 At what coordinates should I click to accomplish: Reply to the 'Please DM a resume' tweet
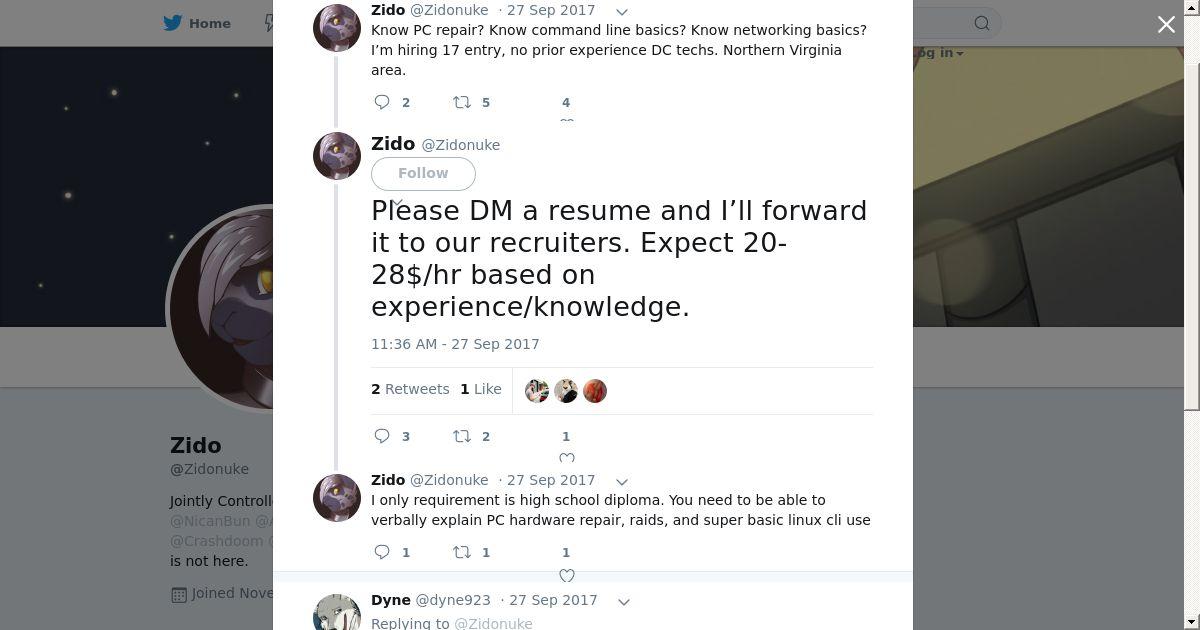click(382, 436)
